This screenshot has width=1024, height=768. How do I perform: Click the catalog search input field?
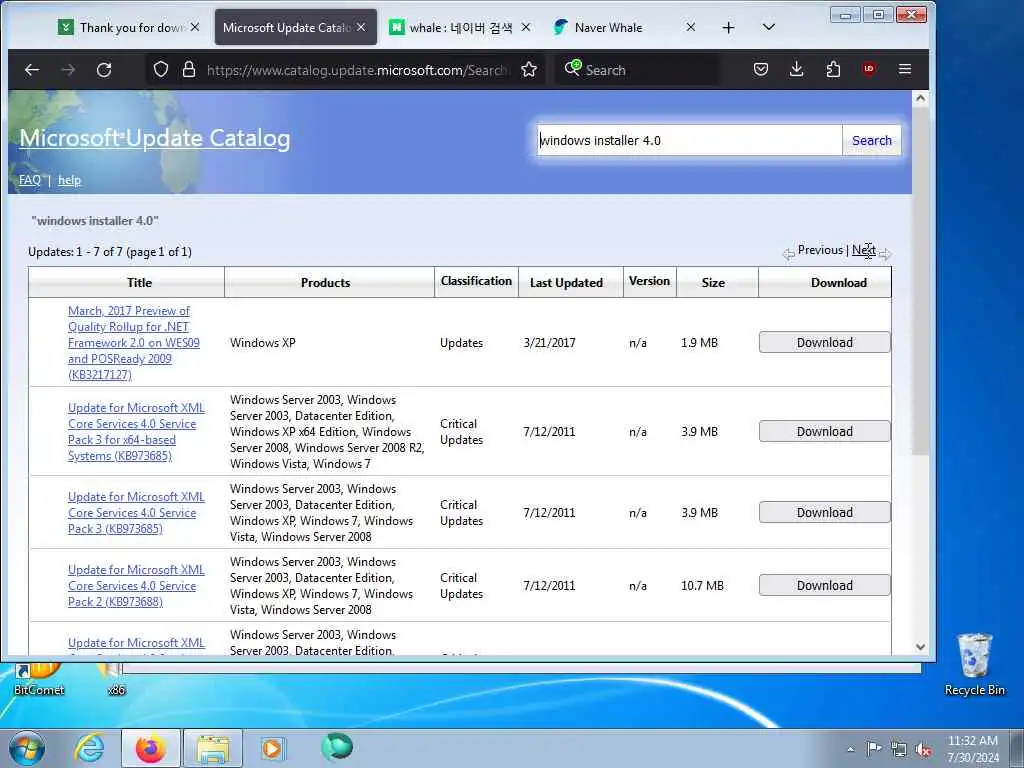[x=690, y=140]
